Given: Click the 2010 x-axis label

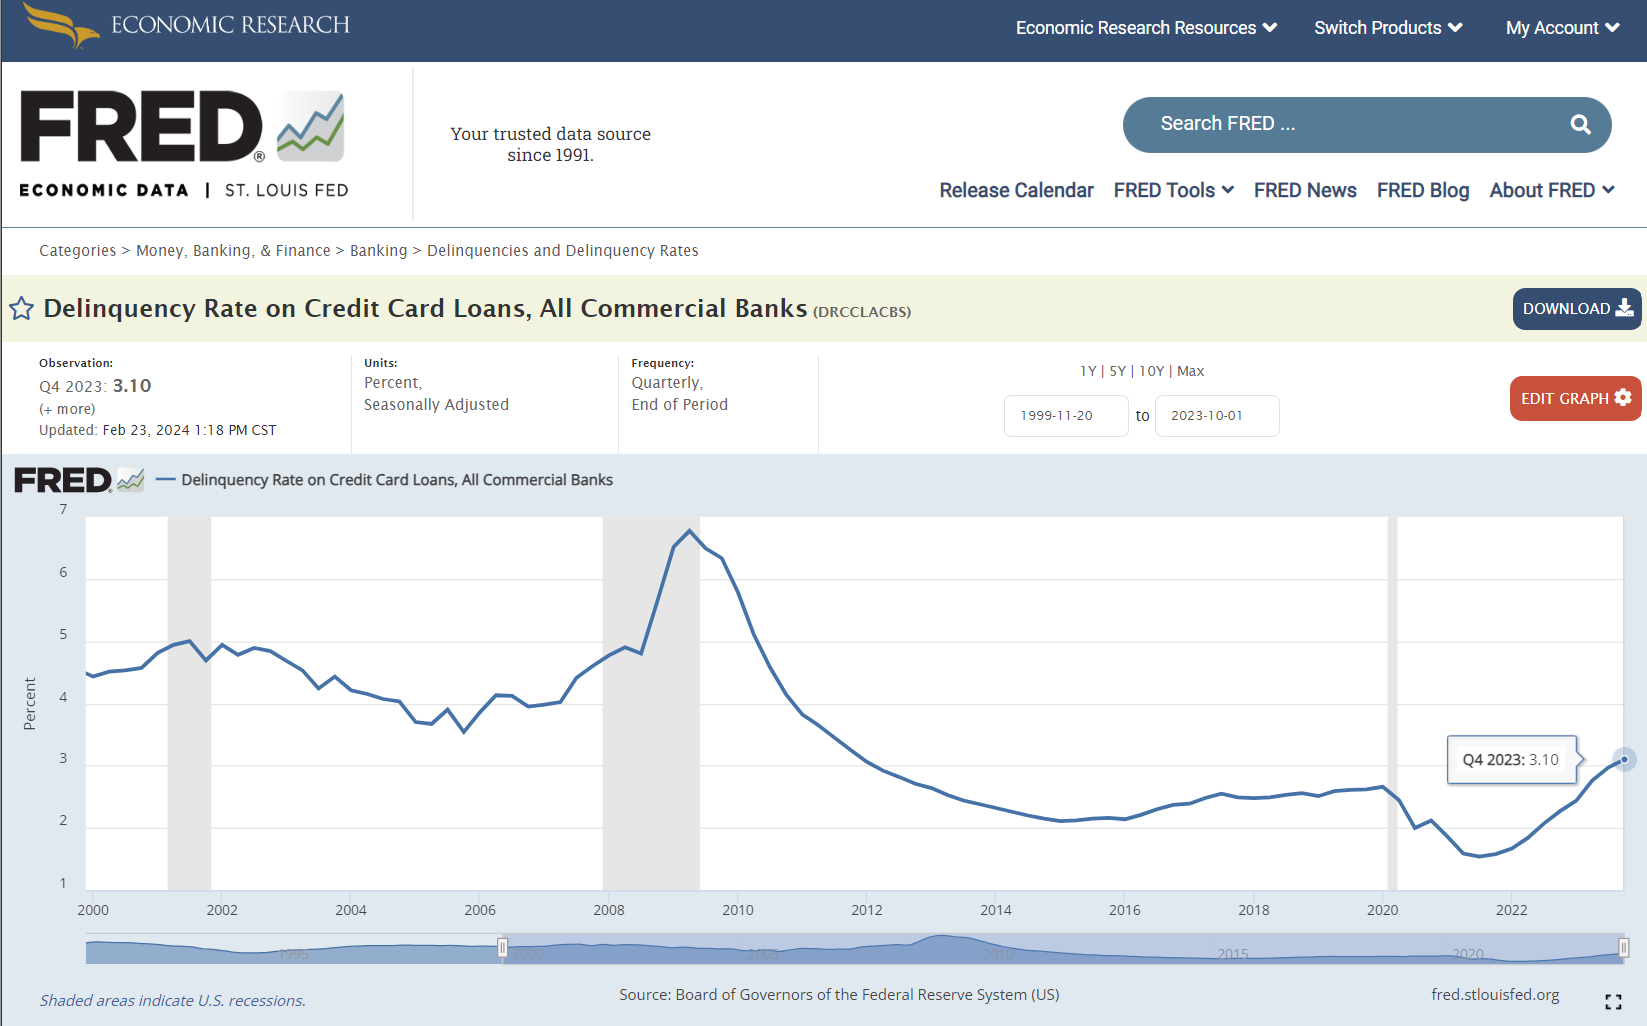Looking at the screenshot, I should (738, 910).
